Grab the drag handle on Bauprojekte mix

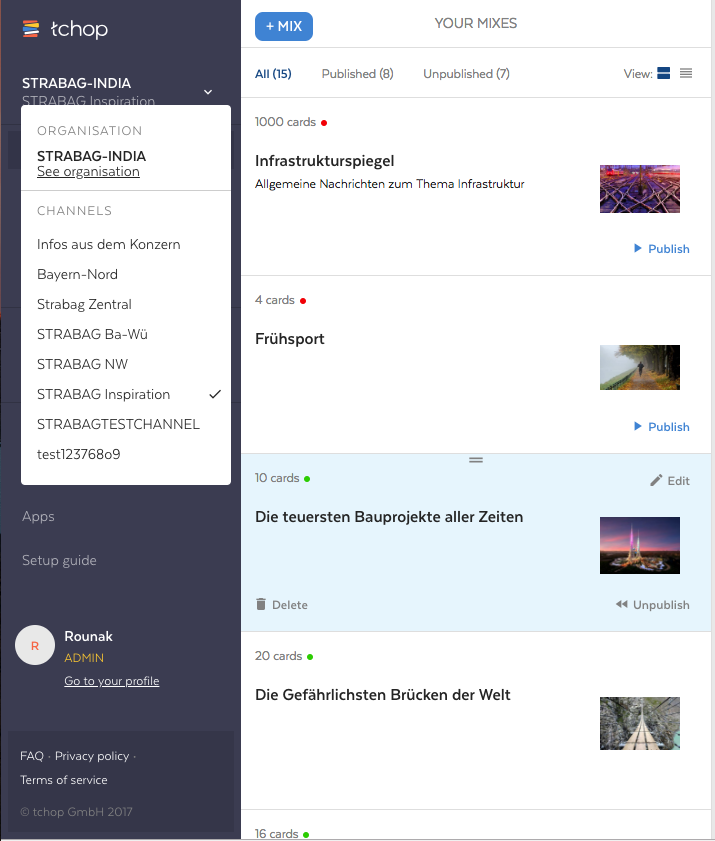click(x=476, y=460)
